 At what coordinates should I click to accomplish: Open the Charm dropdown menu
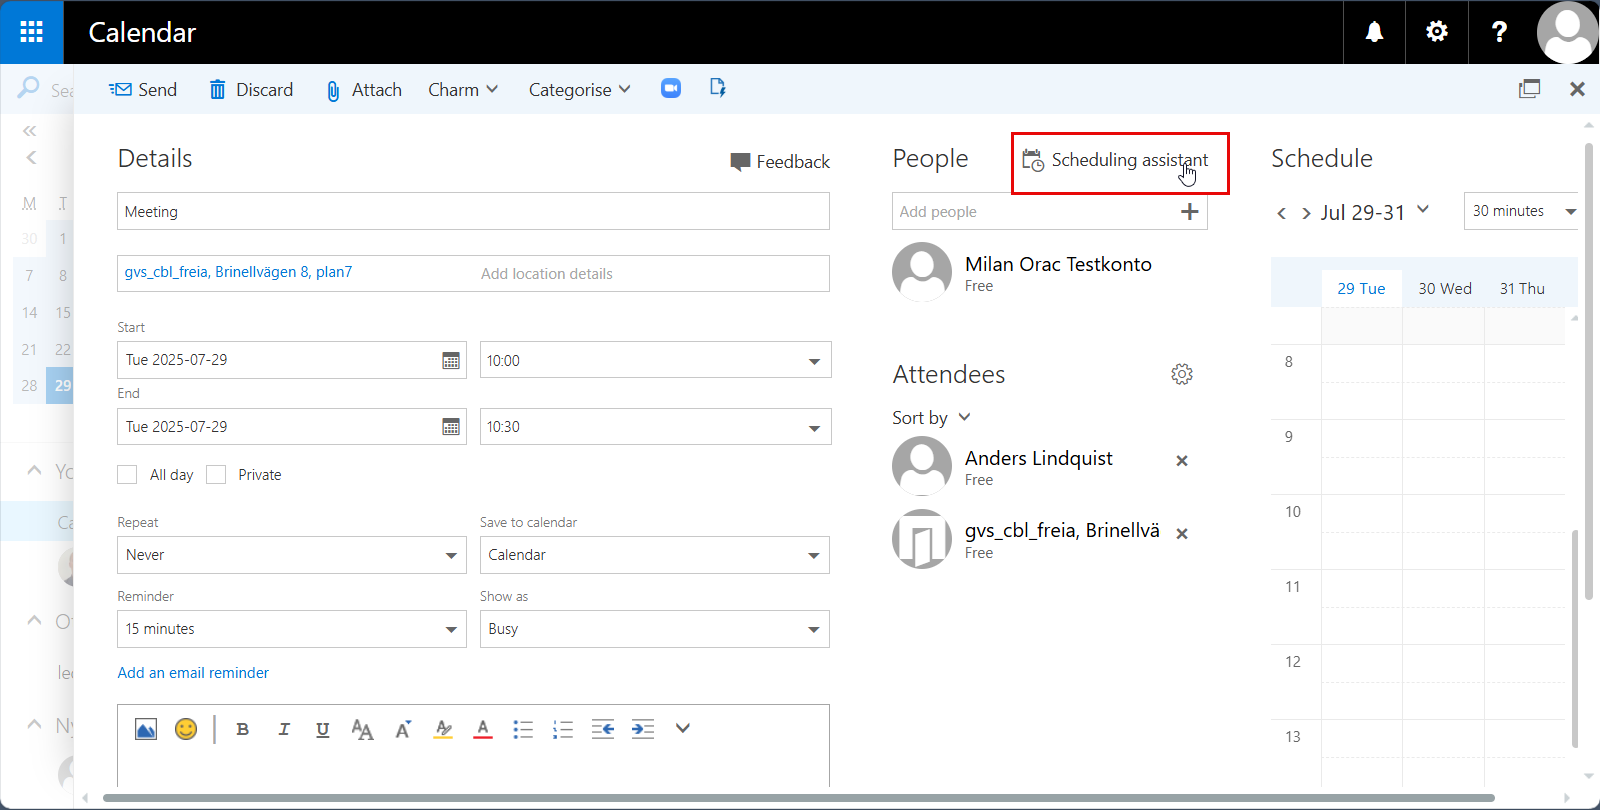pyautogui.click(x=463, y=90)
